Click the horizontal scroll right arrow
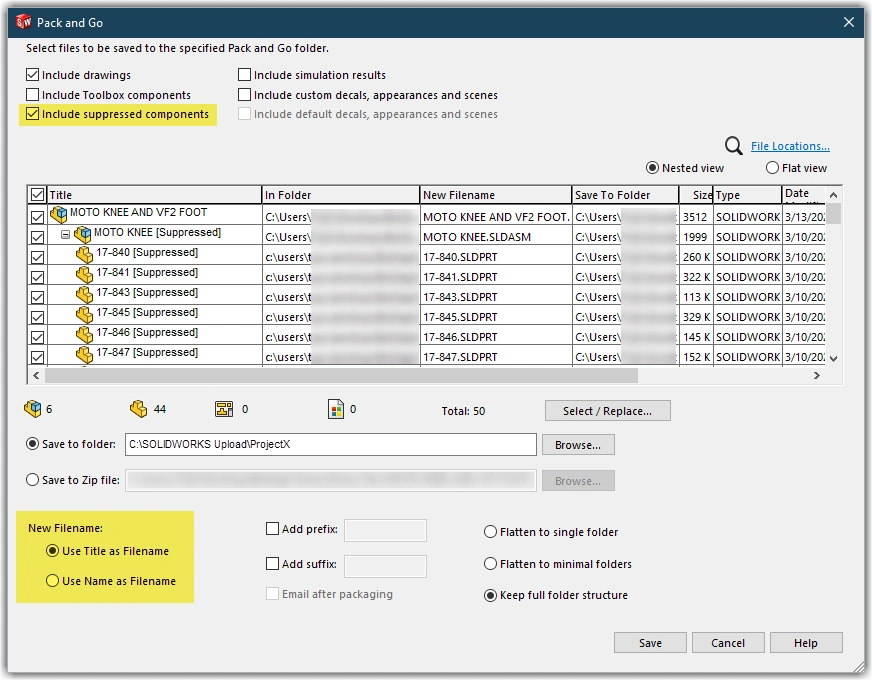This screenshot has width=872, height=680. coord(816,375)
